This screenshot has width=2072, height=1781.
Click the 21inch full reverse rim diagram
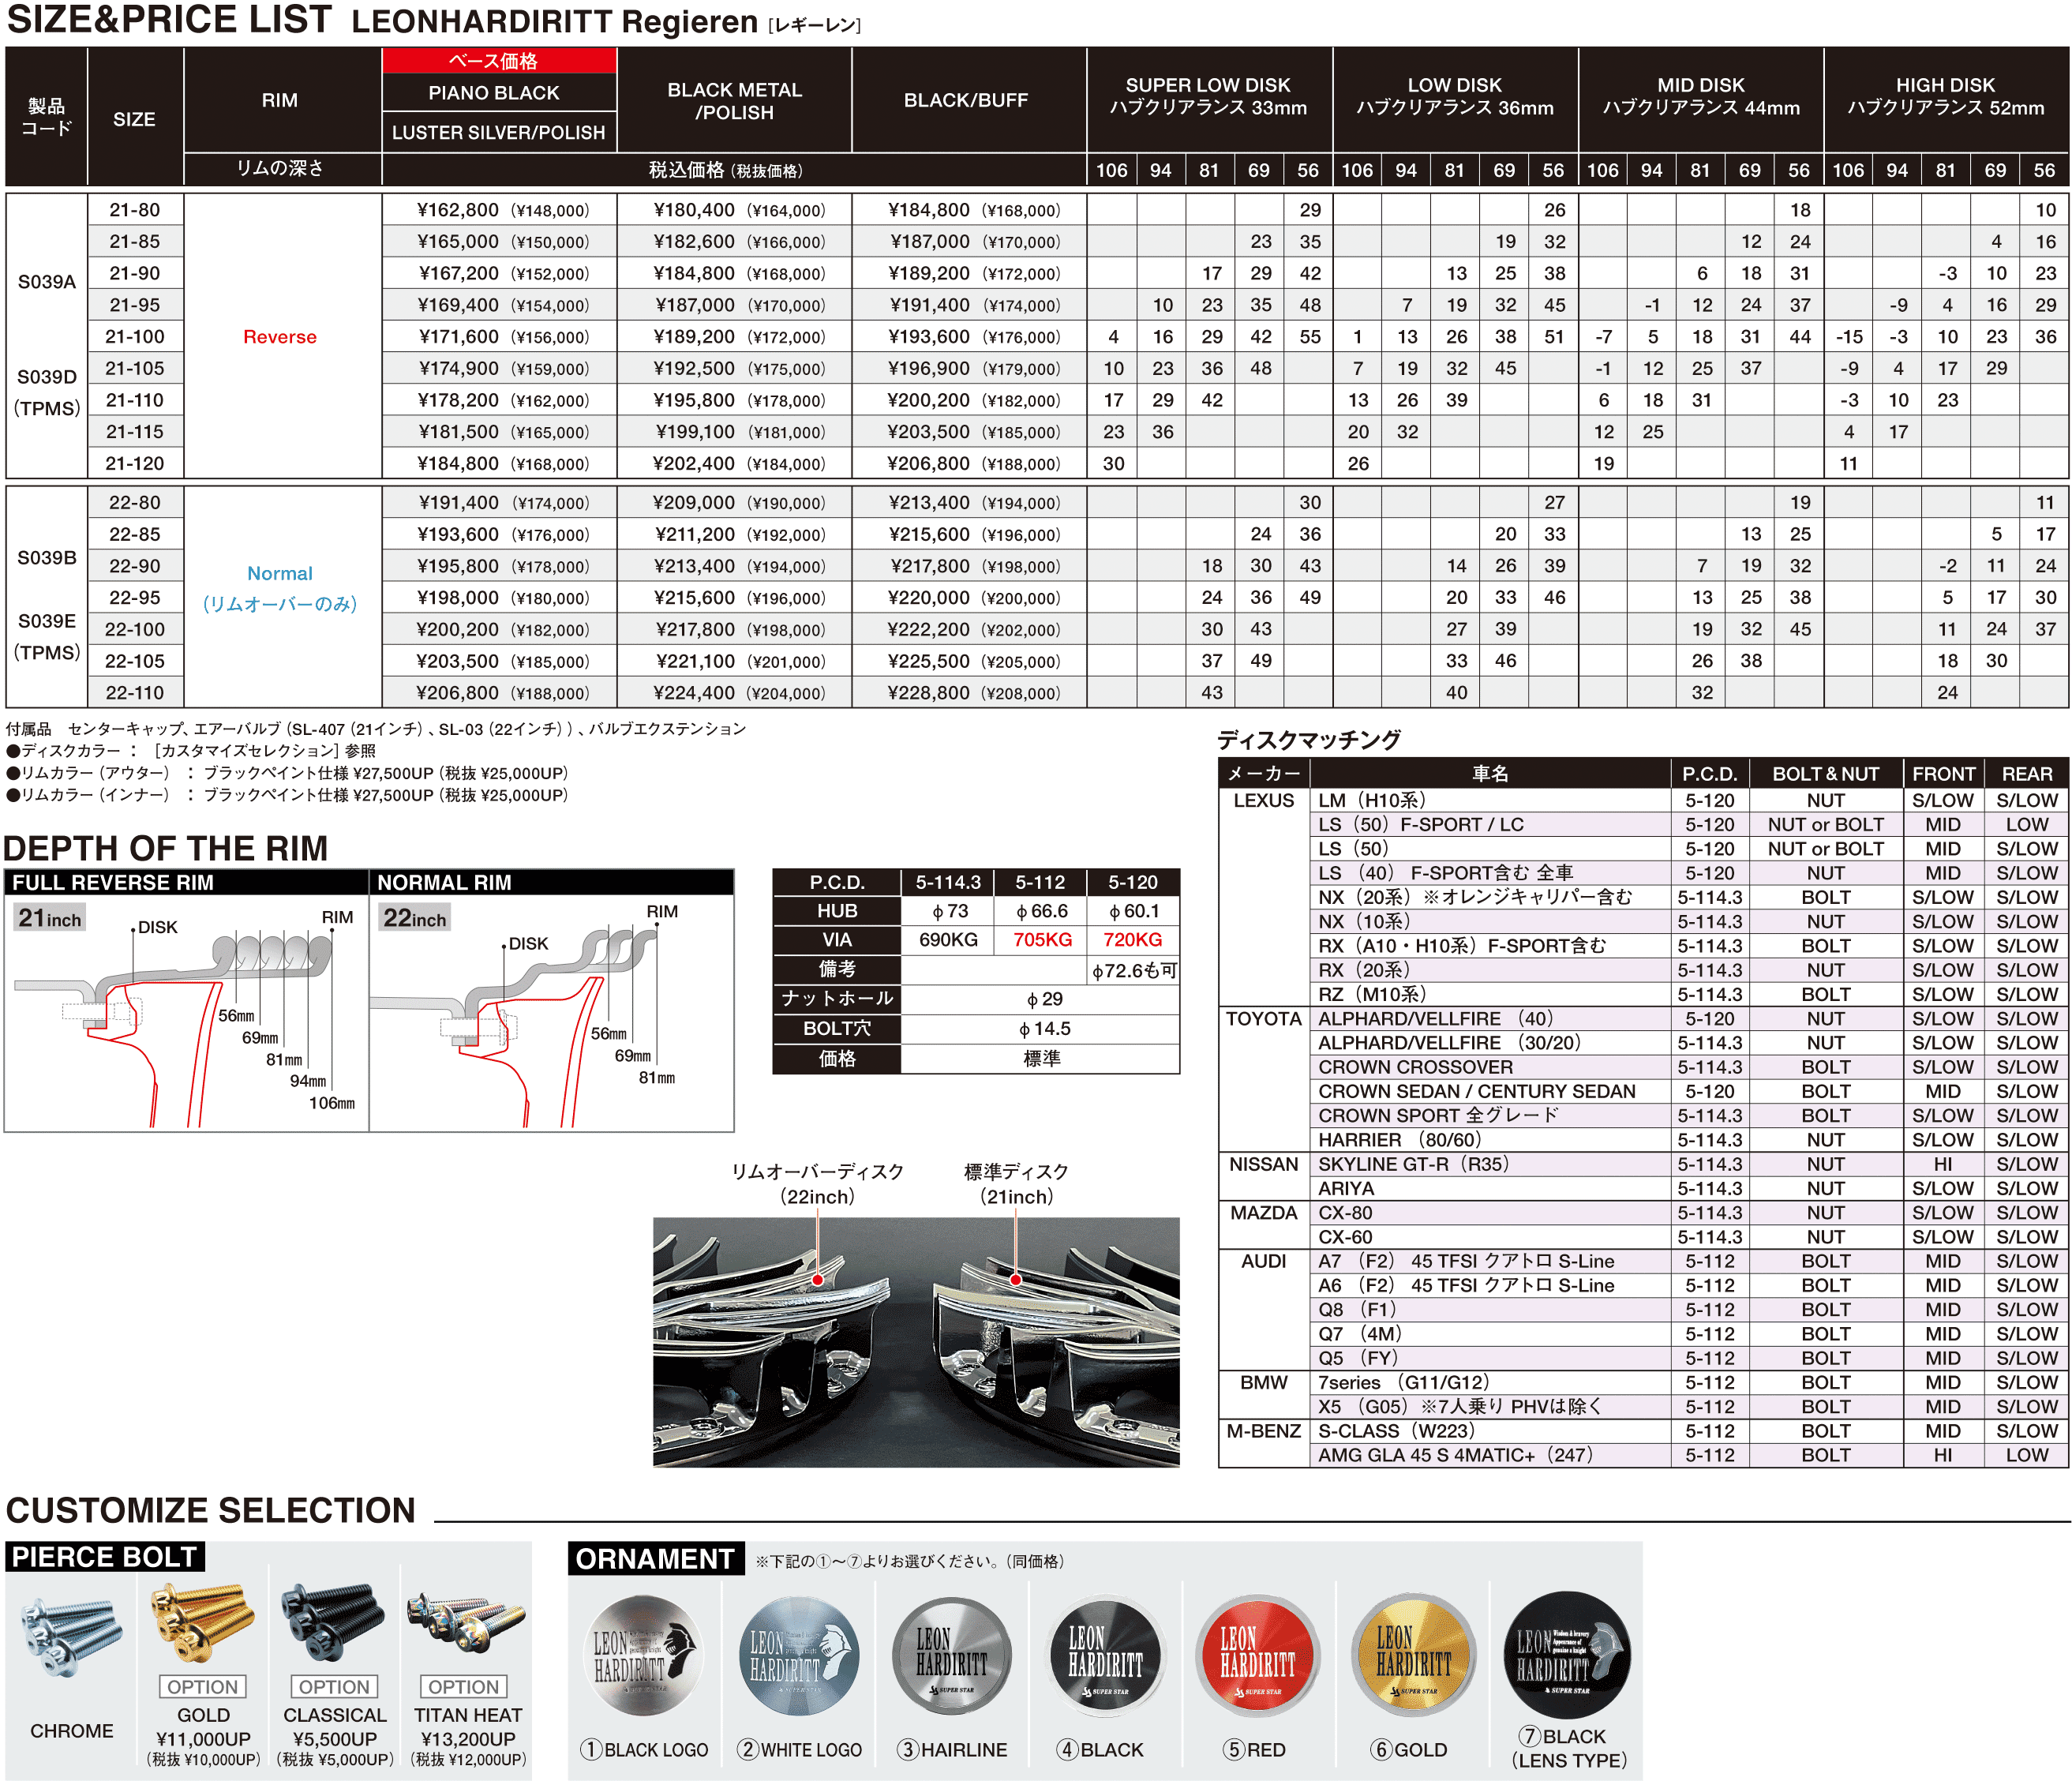click(186, 1014)
